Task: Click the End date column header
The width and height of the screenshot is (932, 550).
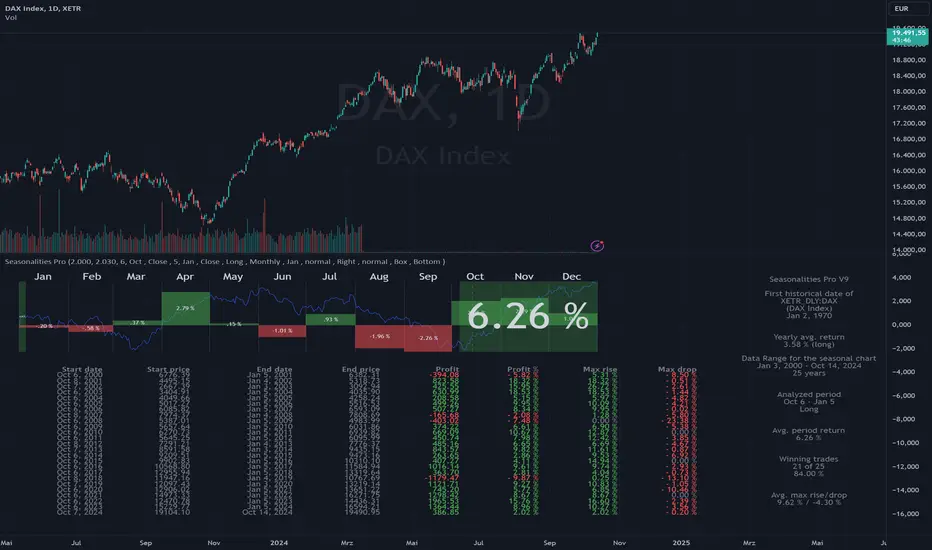Action: [x=274, y=369]
